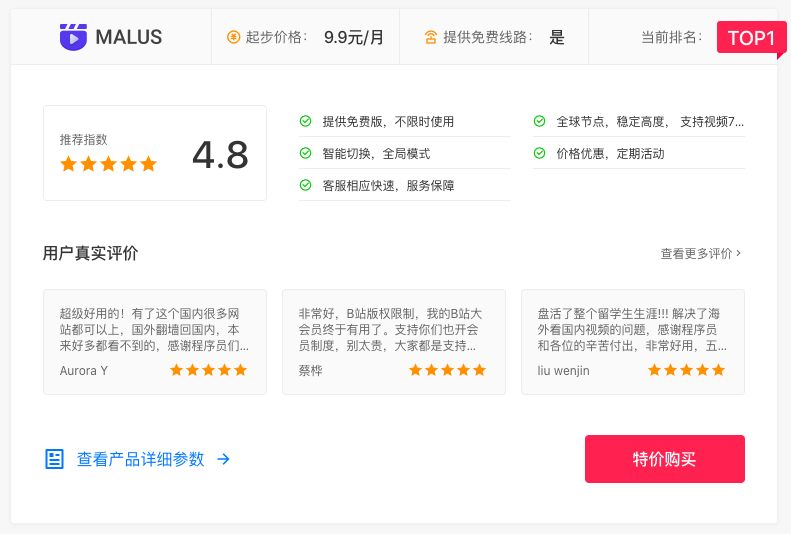Click the arrow icon after 查看产品详细参数
The image size is (791, 534).
223,459
